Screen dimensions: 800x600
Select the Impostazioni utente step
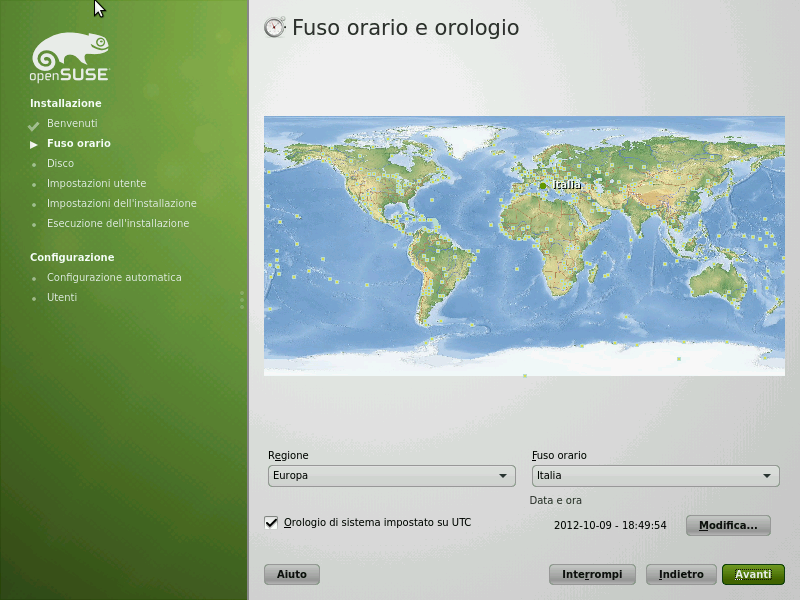(96, 183)
